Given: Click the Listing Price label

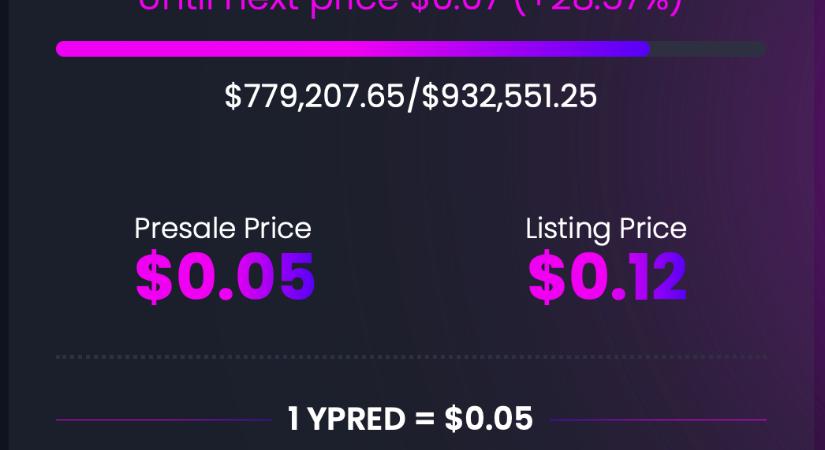Looking at the screenshot, I should (606, 230).
